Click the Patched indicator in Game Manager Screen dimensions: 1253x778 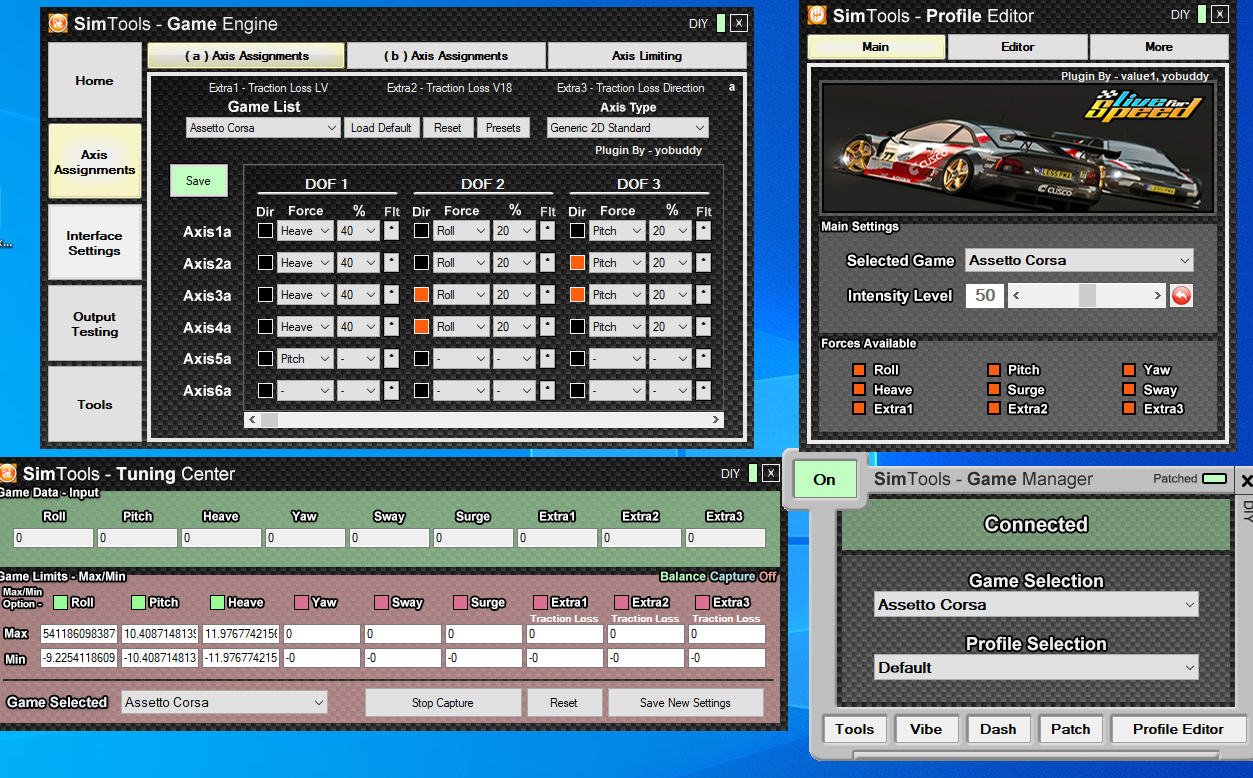1215,479
